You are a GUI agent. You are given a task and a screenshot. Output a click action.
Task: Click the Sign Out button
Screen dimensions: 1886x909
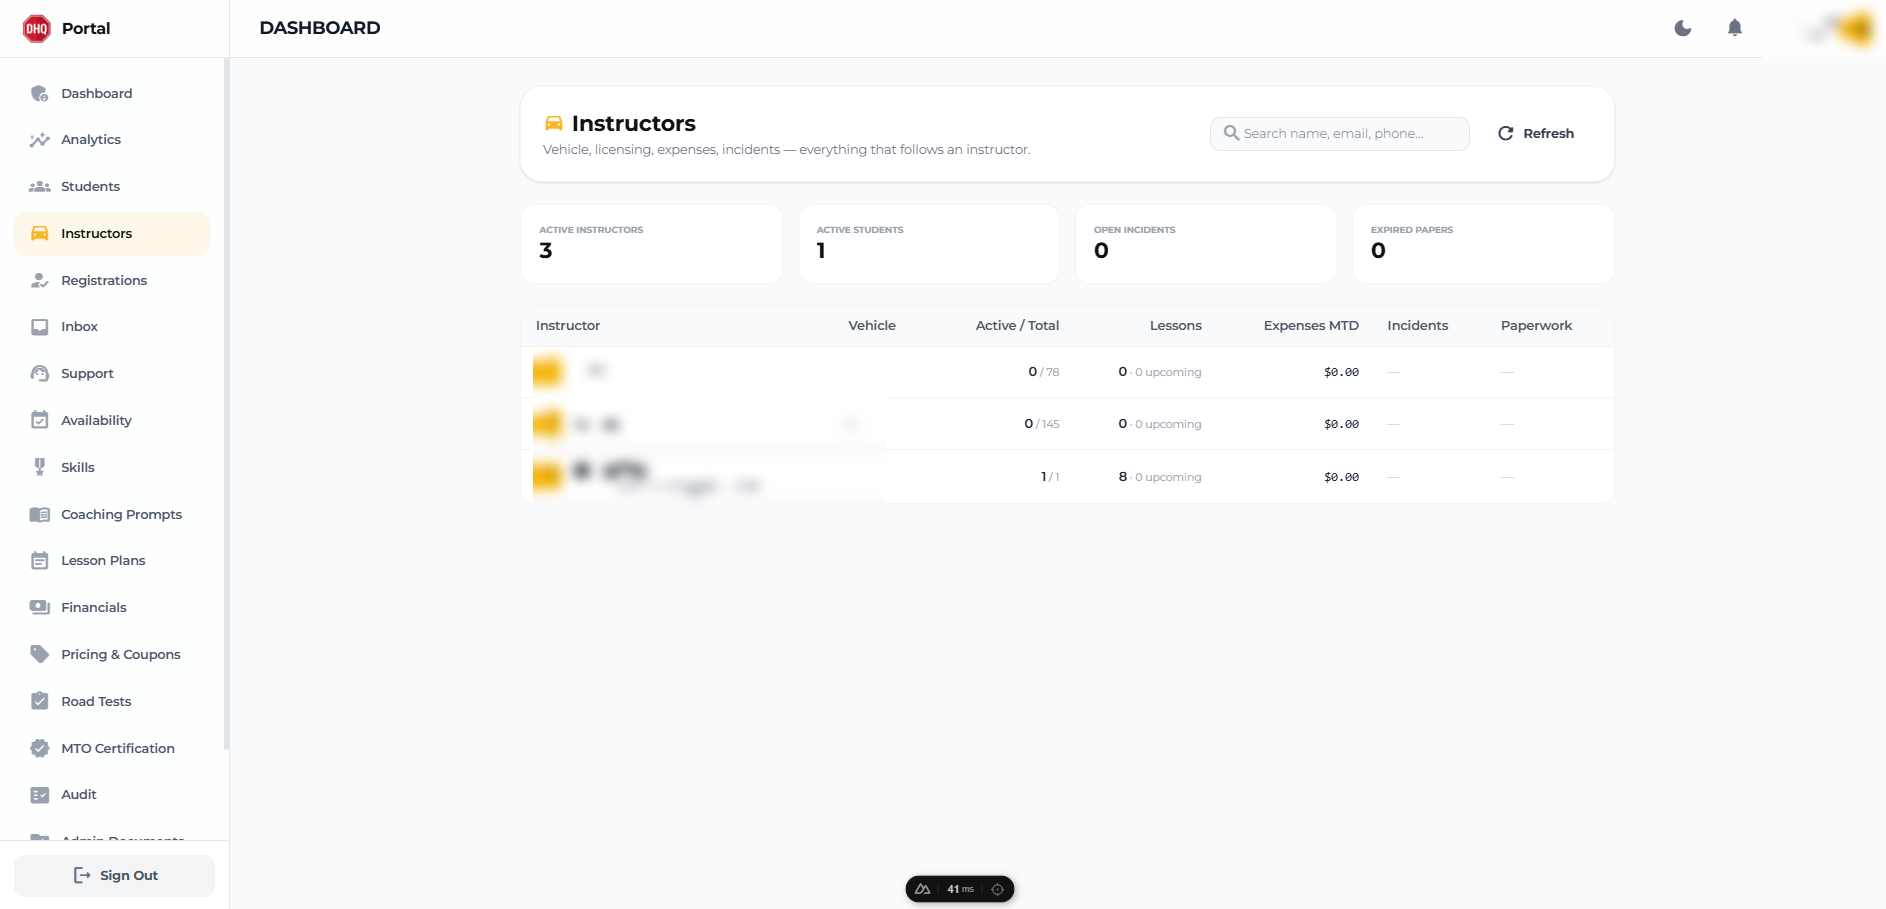click(x=114, y=875)
